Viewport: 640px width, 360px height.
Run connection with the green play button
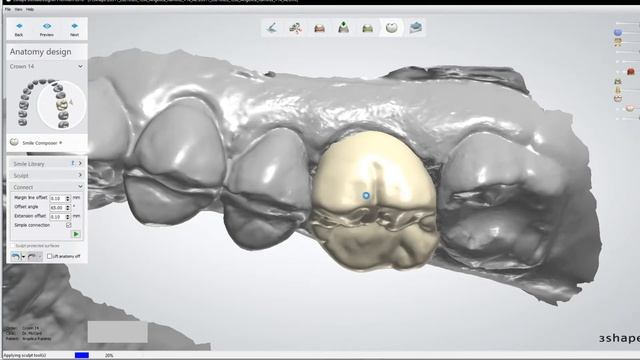coord(76,234)
